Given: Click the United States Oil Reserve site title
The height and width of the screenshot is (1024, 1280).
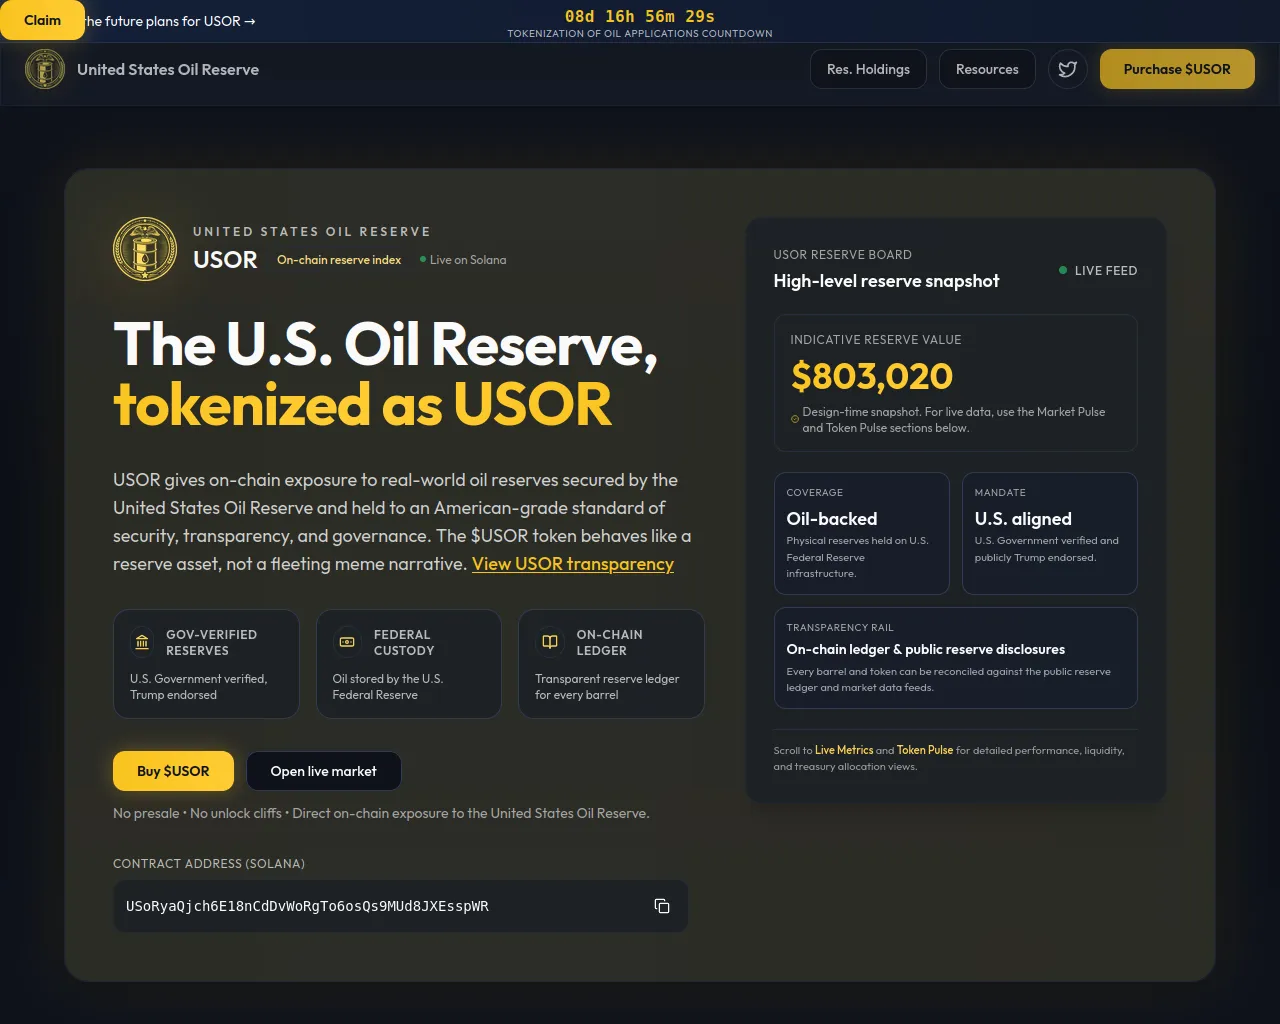Looking at the screenshot, I should 168,70.
